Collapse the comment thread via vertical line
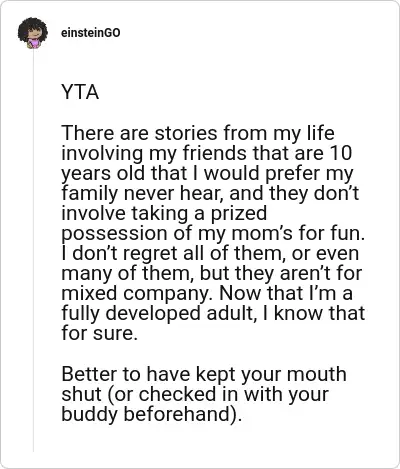Viewport: 400px width, 469px height. pos(33,250)
